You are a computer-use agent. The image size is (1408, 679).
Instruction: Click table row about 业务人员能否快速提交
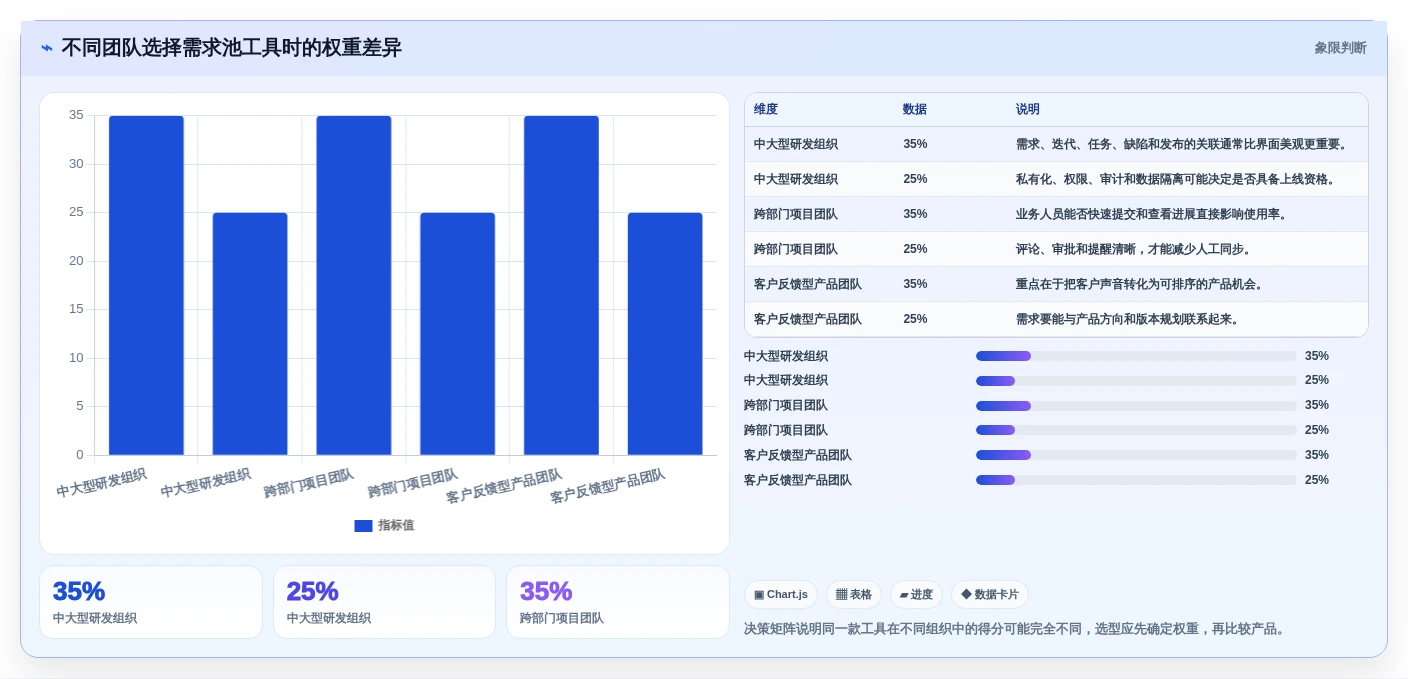point(1056,214)
